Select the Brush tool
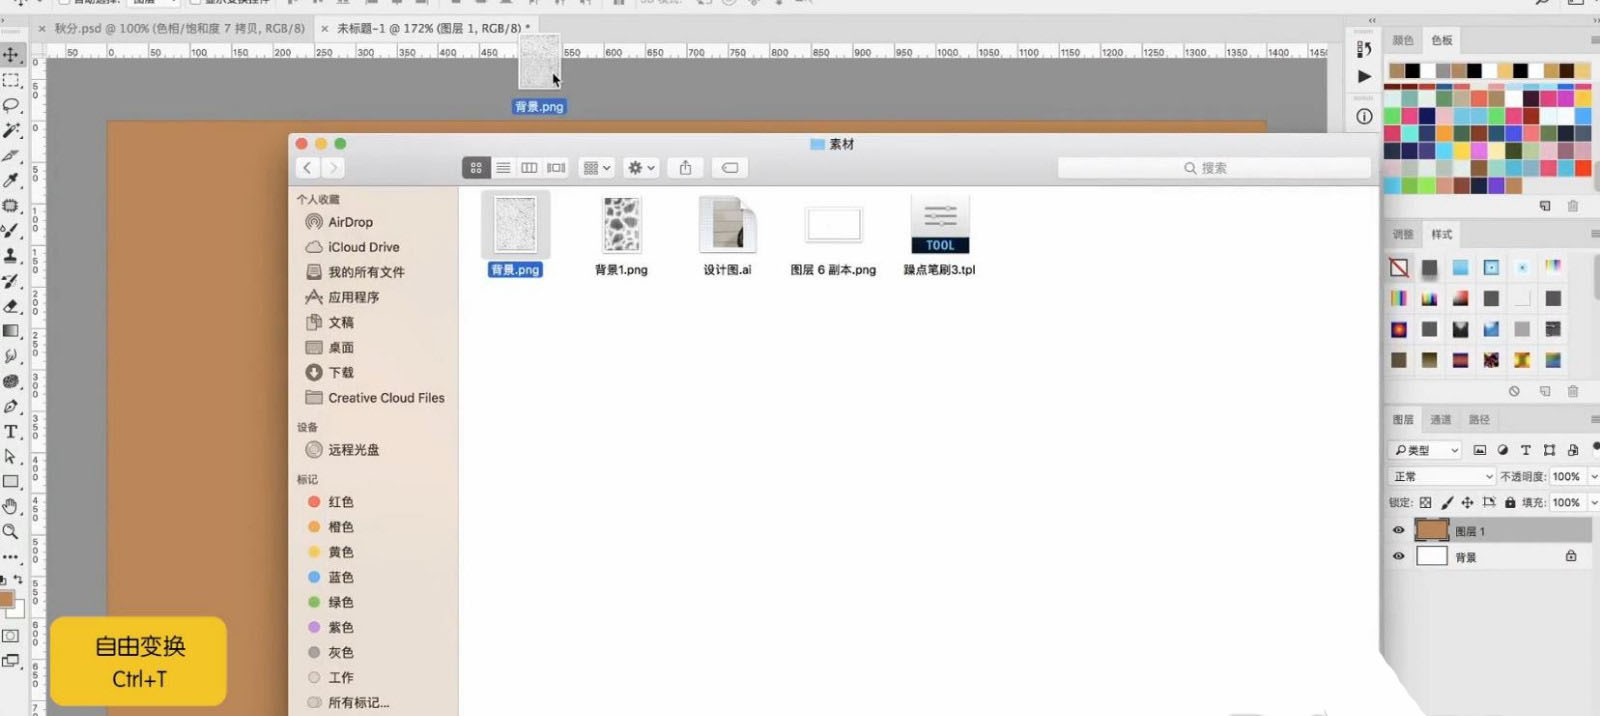The width and height of the screenshot is (1600, 716). click(x=11, y=230)
